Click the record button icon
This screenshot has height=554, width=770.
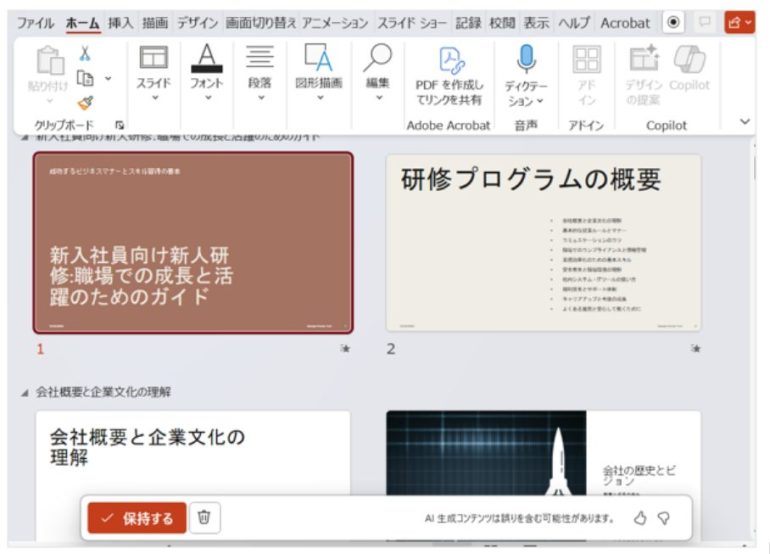tap(673, 22)
